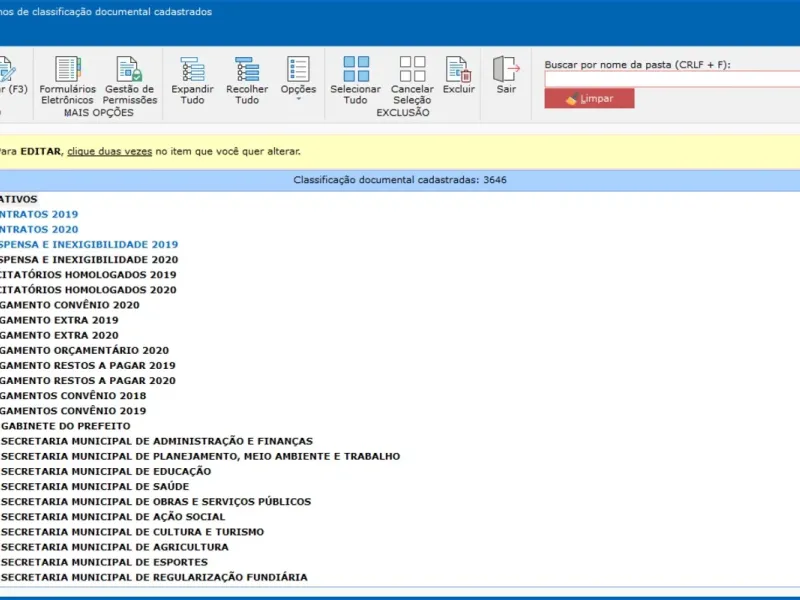
Task: Select Secretaria de Administração e Finanças
Action: (x=157, y=441)
